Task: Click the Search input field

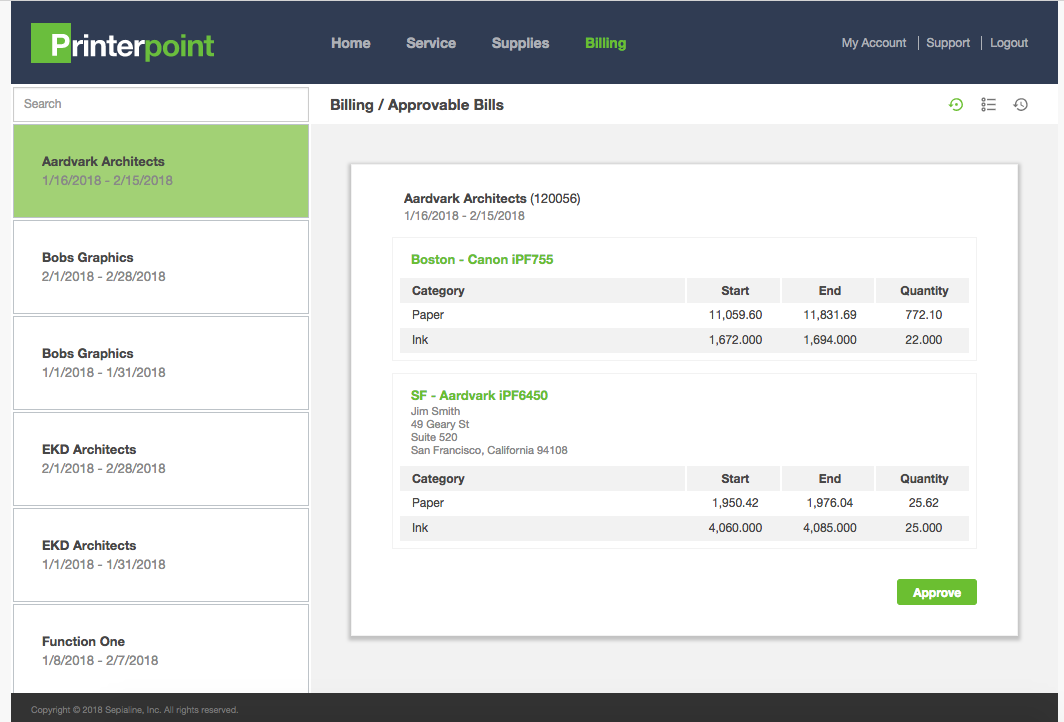Action: pyautogui.click(x=161, y=104)
